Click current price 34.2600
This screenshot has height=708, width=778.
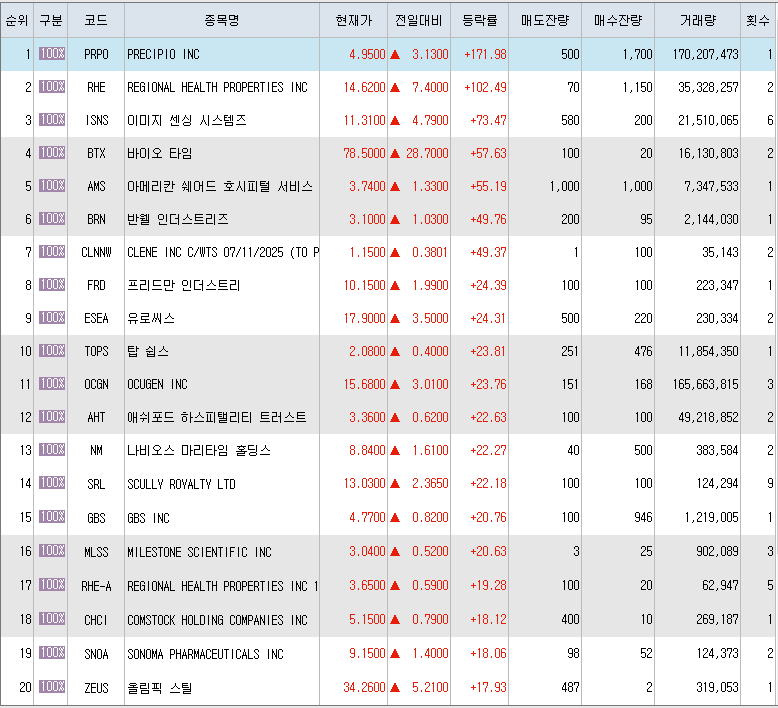[x=364, y=687]
